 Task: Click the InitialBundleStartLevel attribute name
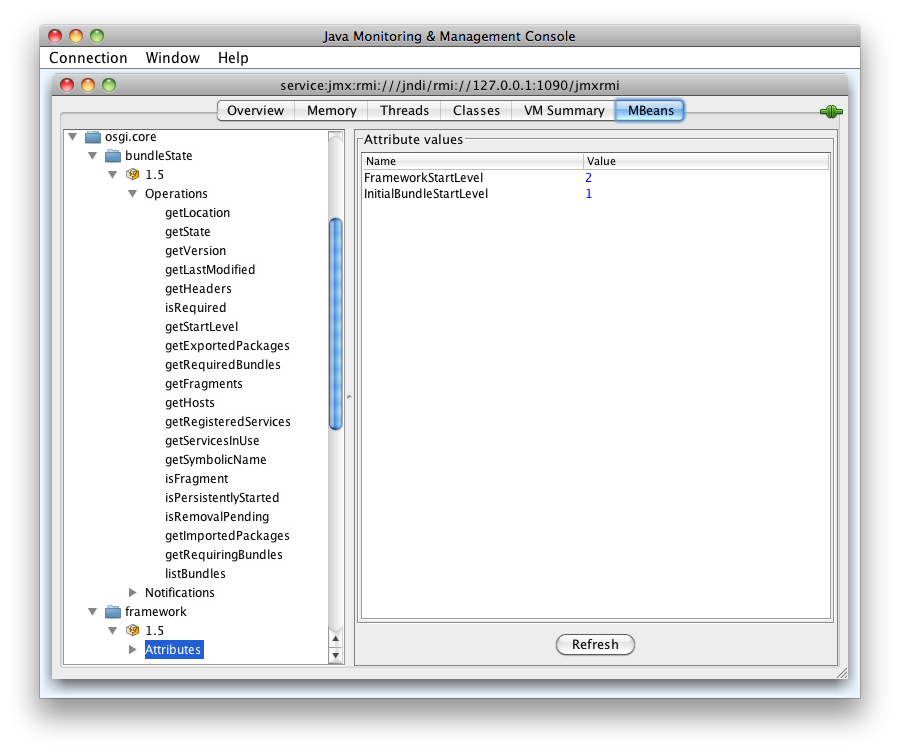coord(426,194)
